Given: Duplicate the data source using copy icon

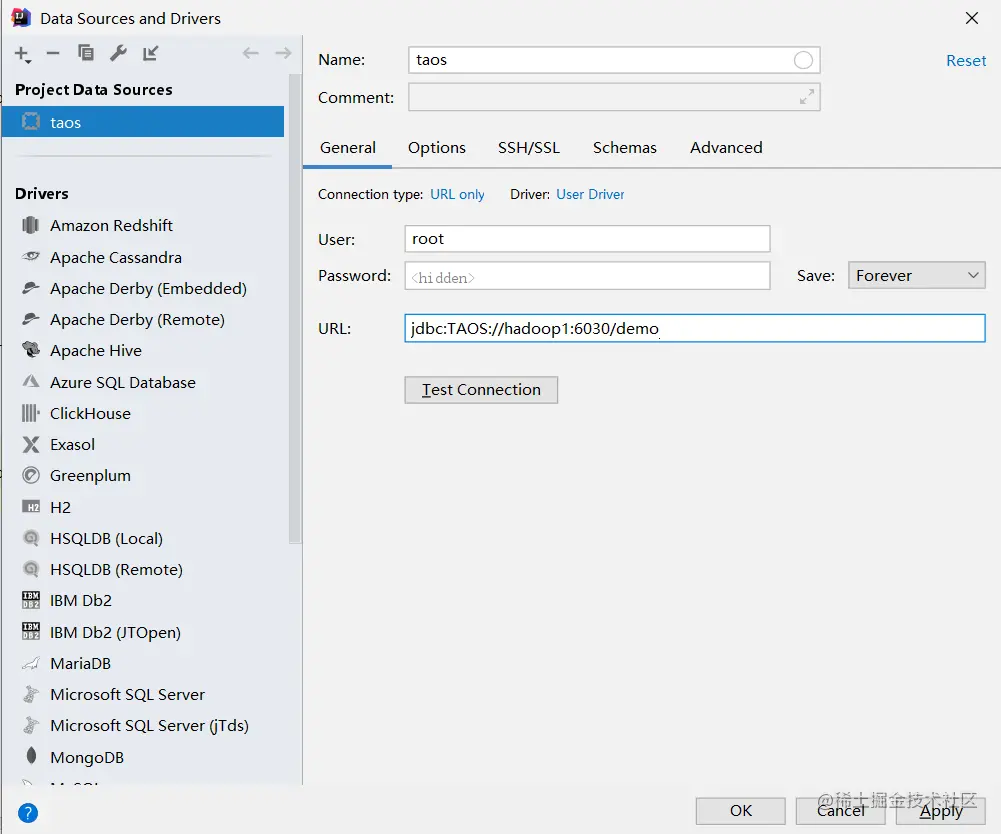Looking at the screenshot, I should pos(86,53).
